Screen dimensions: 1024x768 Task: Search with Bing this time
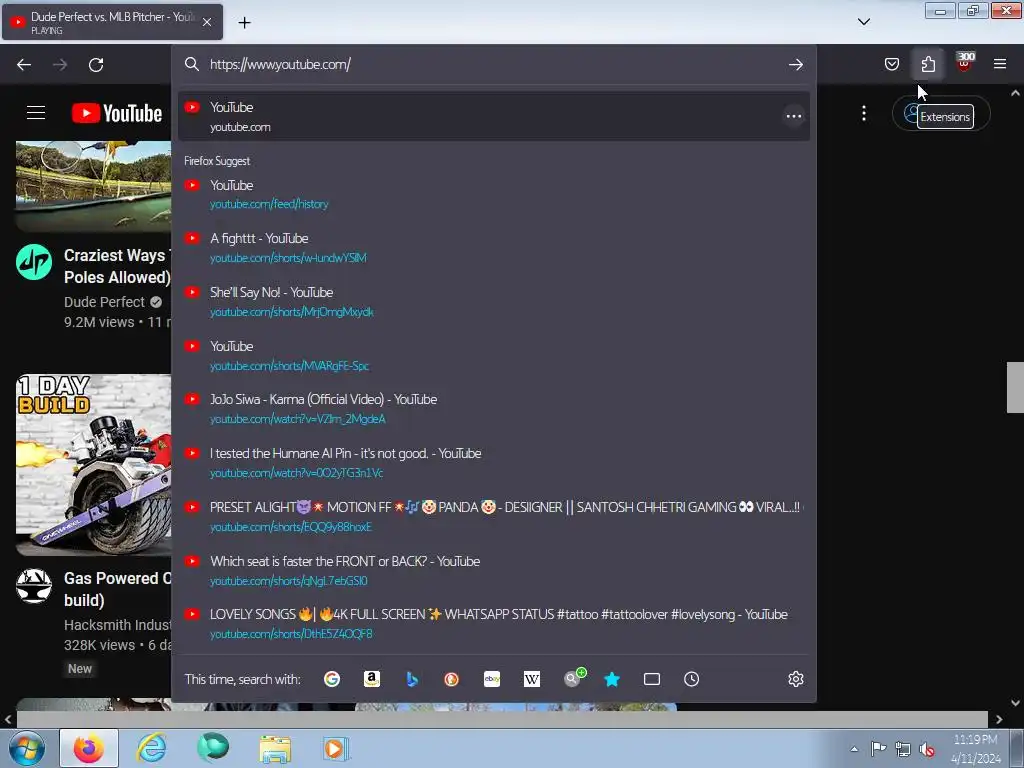(411, 679)
